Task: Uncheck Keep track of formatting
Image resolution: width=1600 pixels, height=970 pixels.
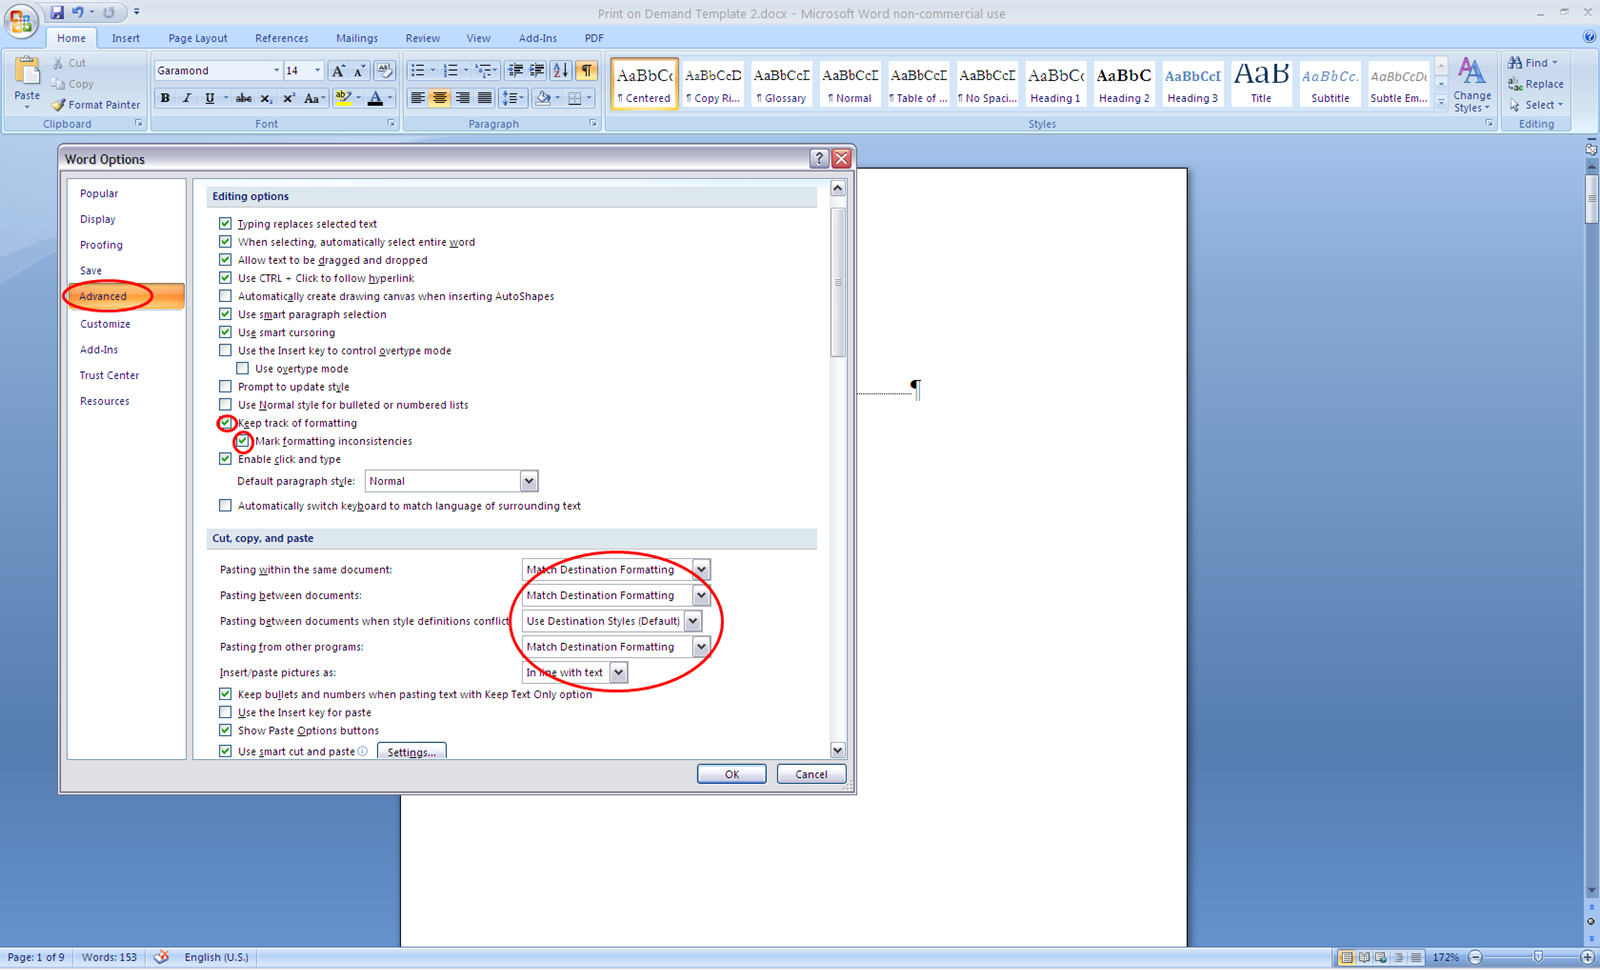Action: click(x=225, y=422)
